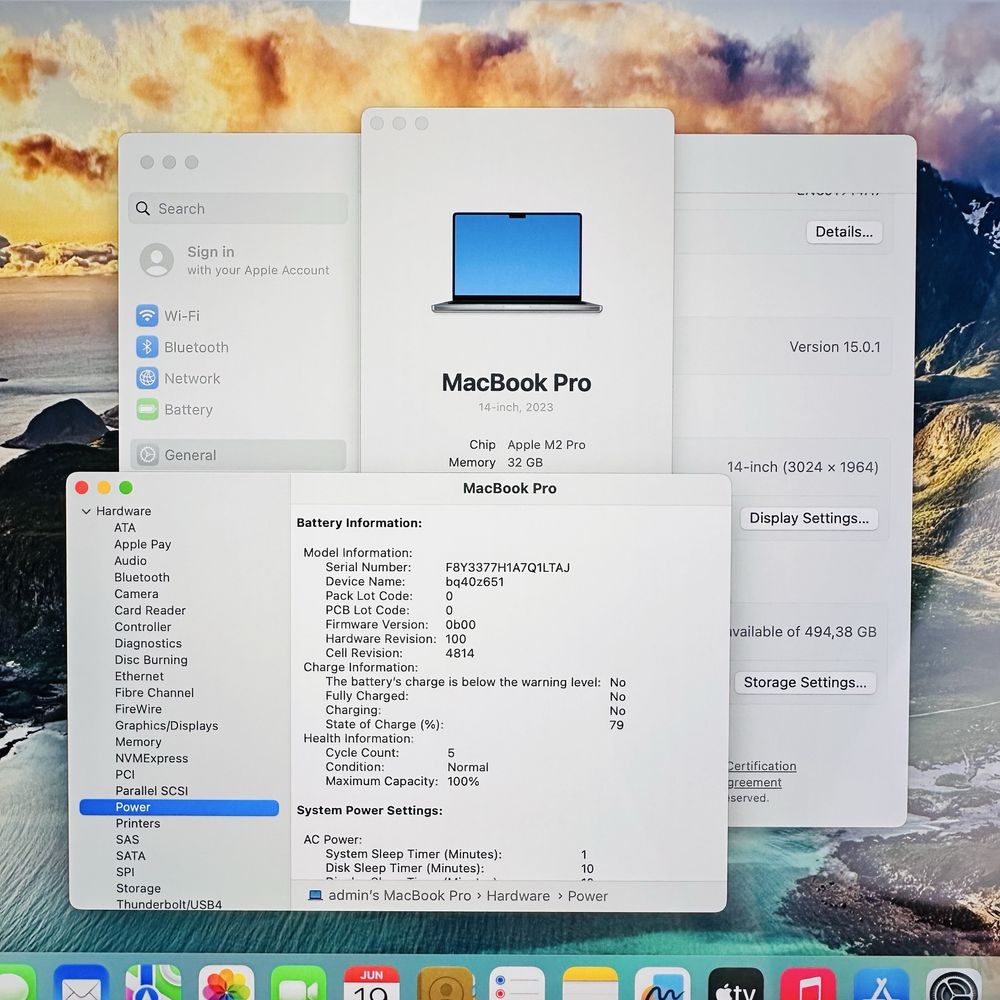The image size is (1000, 1000).
Task: Open Storage Settings...
Action: [805, 683]
